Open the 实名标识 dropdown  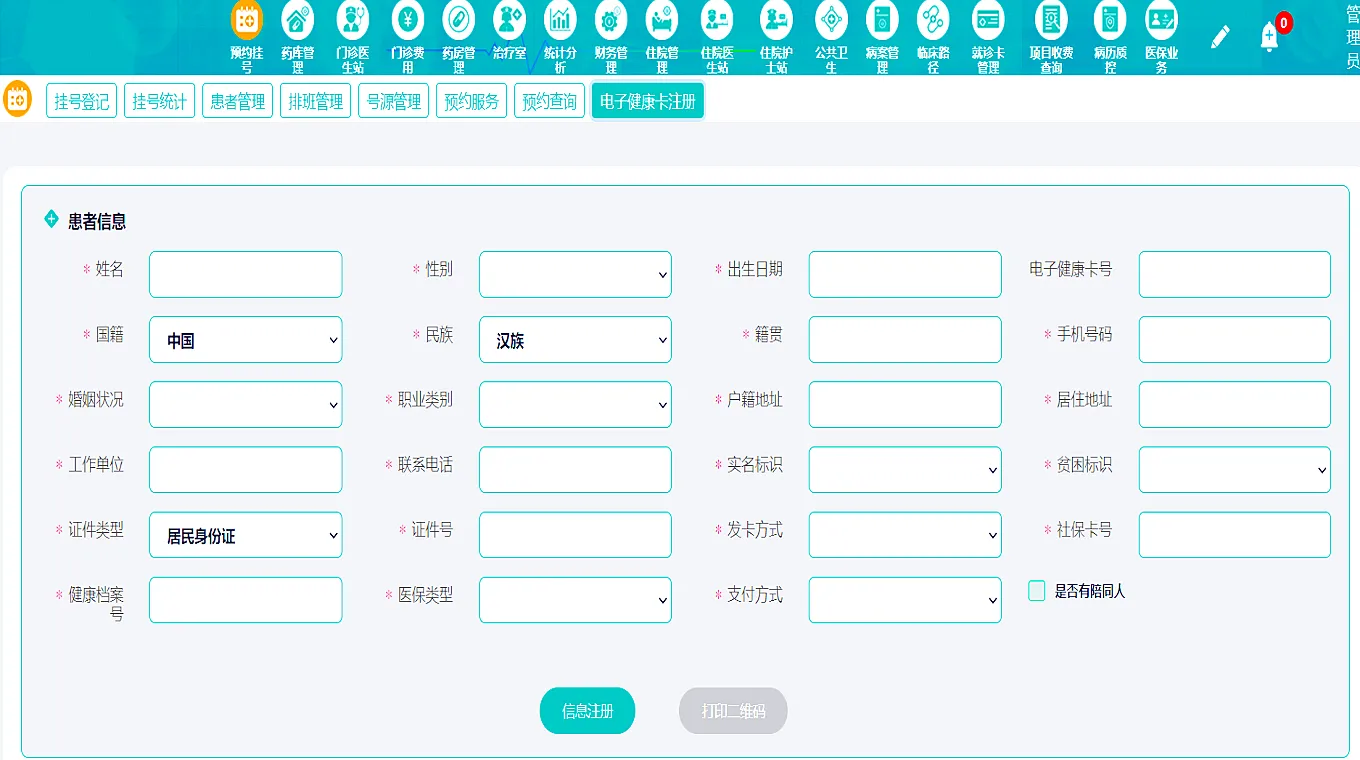905,470
